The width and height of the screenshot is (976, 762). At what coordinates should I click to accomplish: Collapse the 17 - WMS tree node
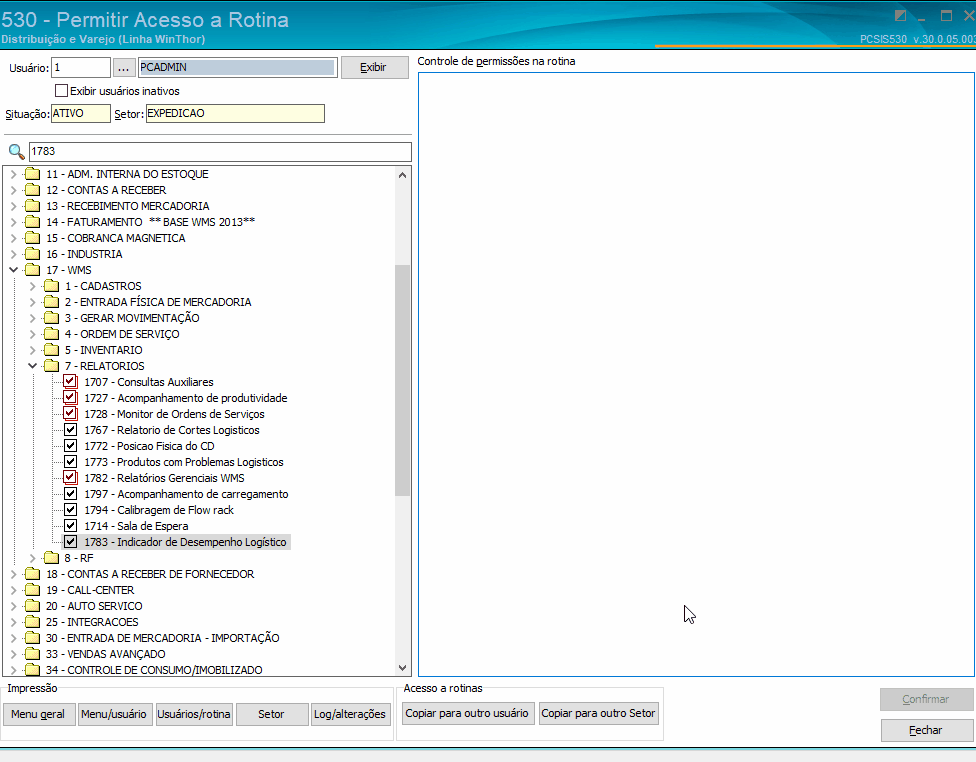tap(13, 270)
